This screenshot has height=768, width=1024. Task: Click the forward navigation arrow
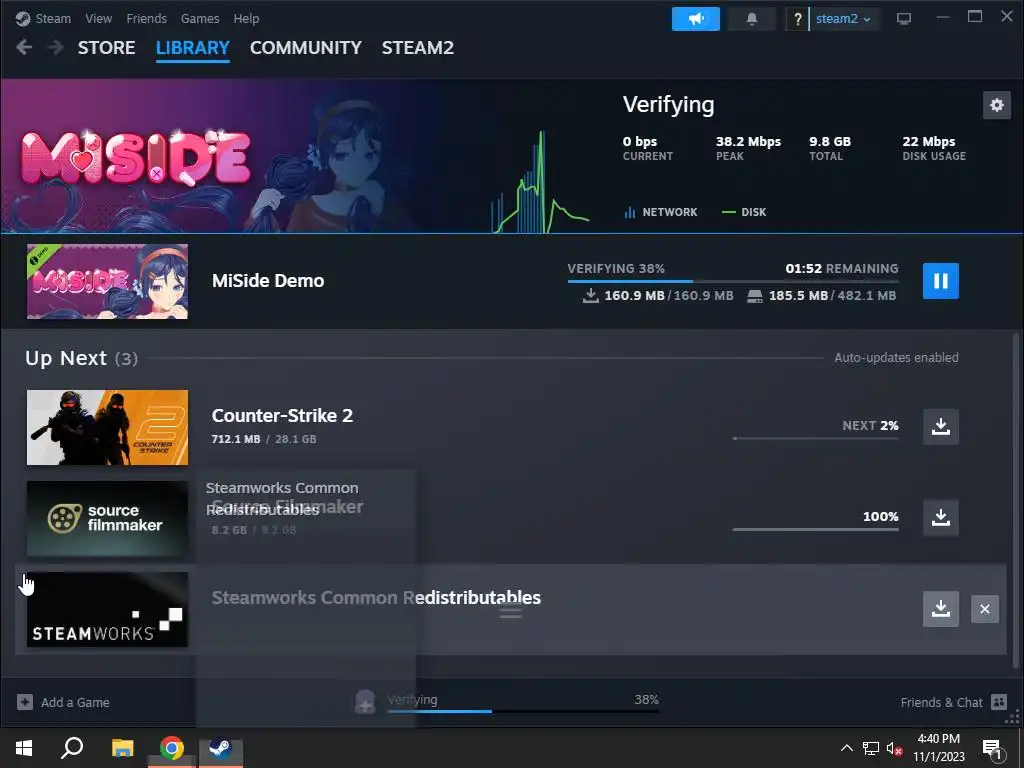[56, 47]
